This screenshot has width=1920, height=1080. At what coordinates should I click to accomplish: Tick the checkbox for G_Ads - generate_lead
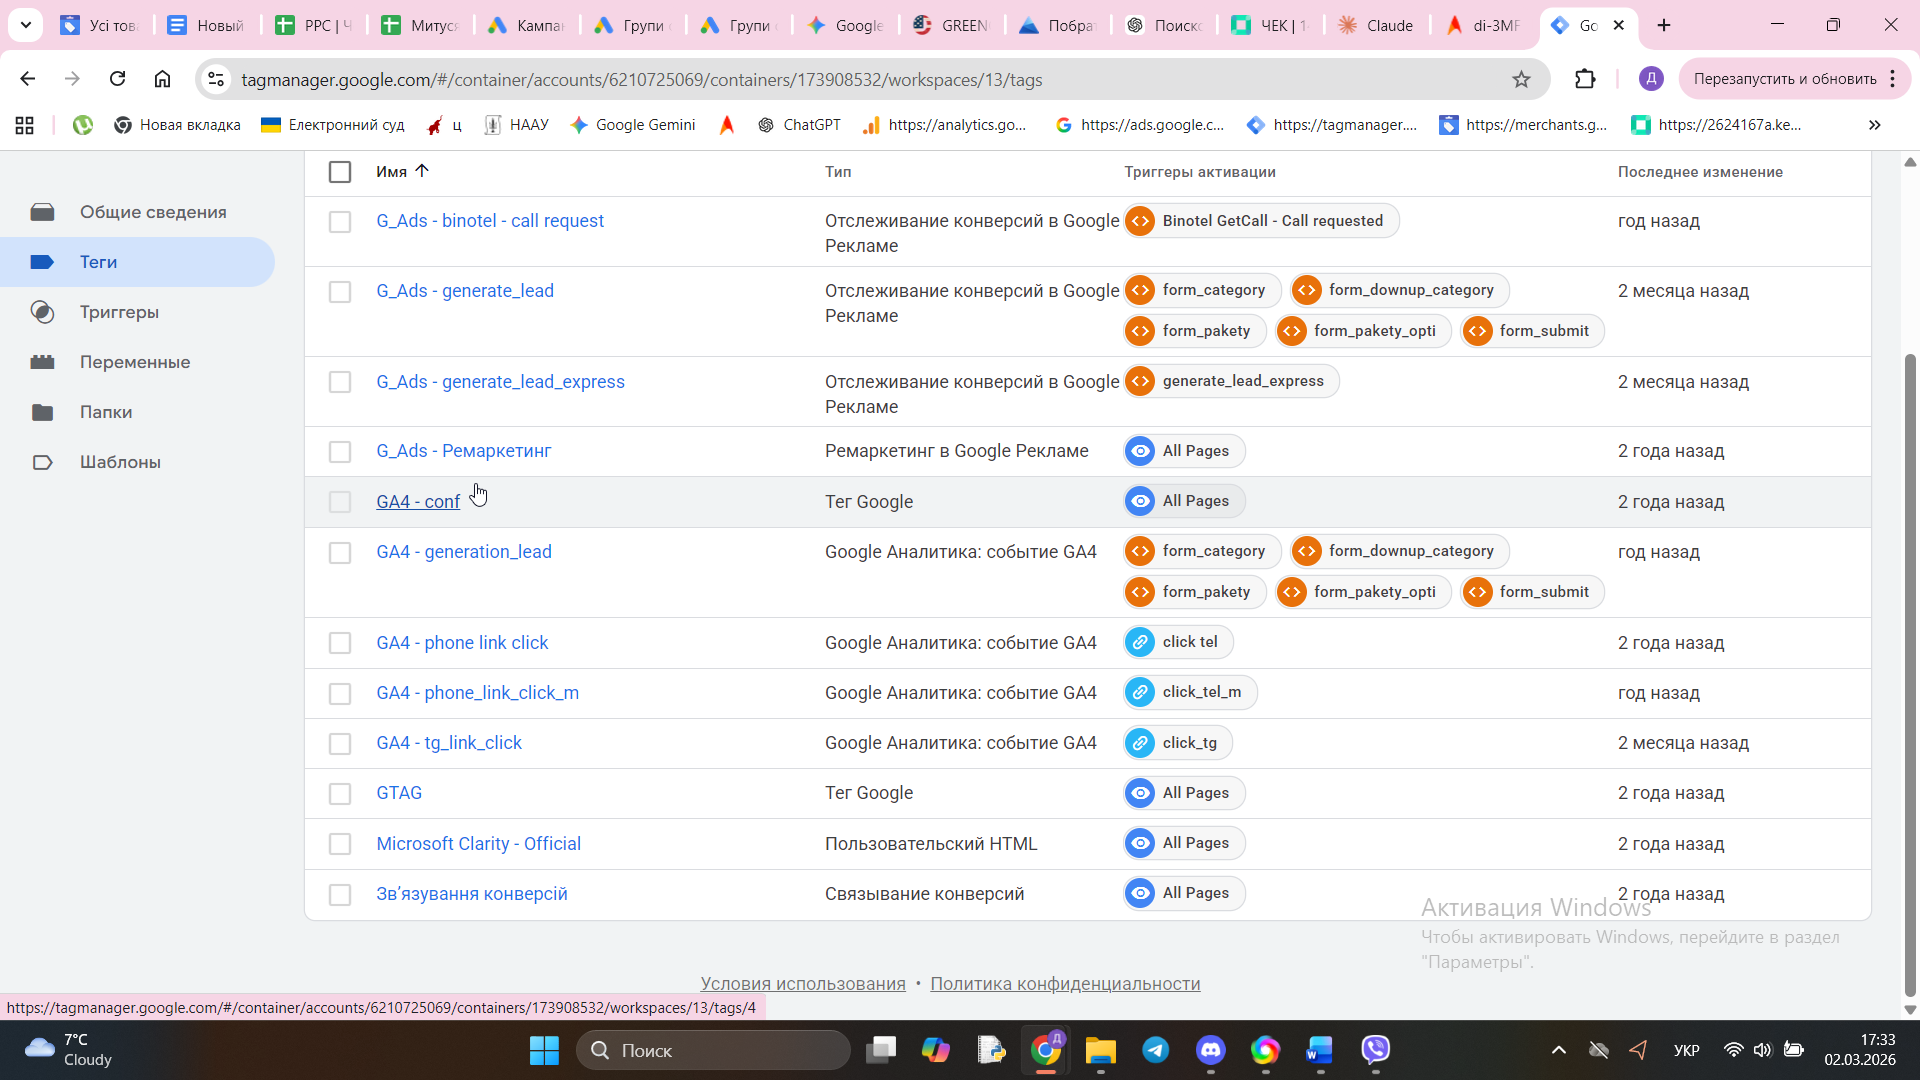pyautogui.click(x=340, y=292)
